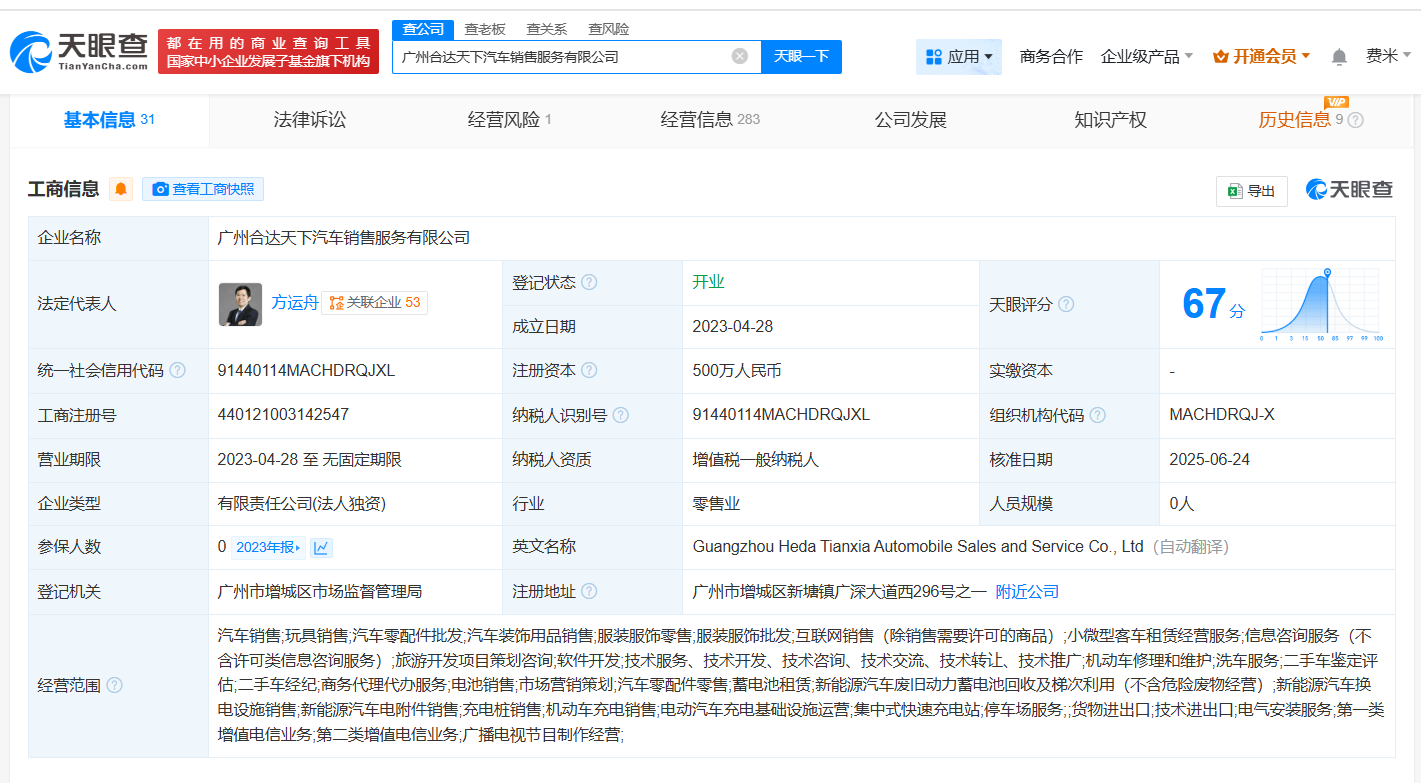This screenshot has width=1421, height=783.
Task: Click the 天眼查 logo at top left
Action: point(80,51)
